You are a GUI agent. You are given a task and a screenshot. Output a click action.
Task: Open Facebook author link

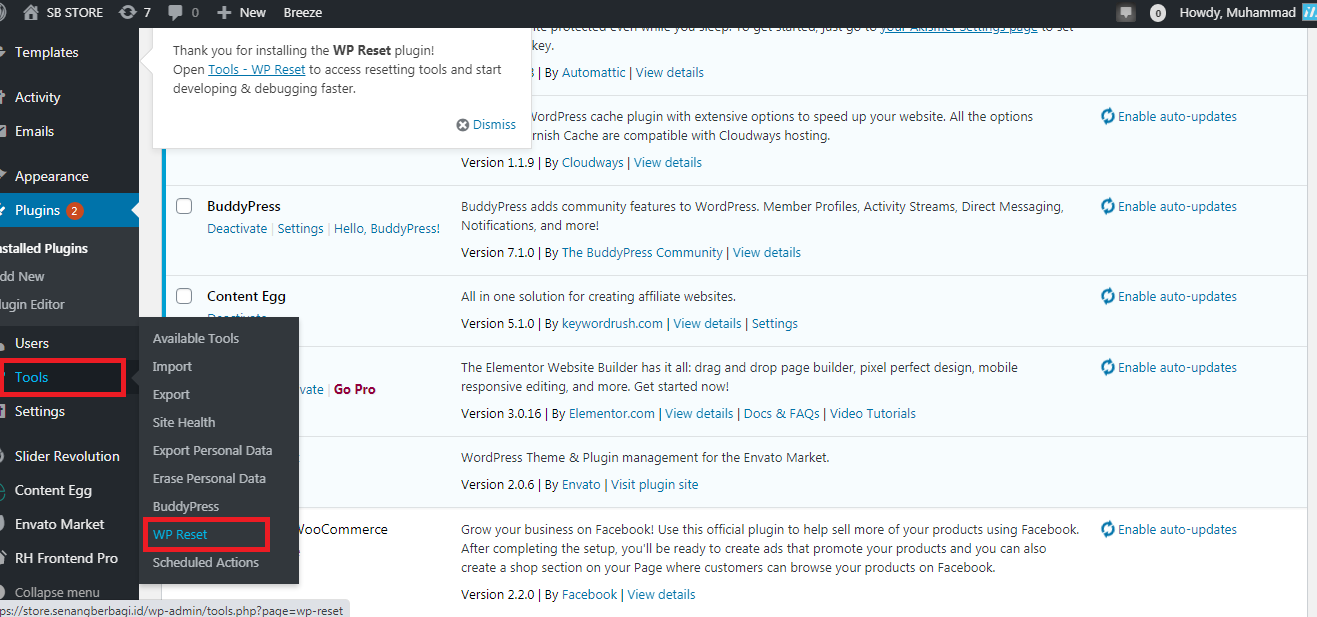pyautogui.click(x=590, y=594)
